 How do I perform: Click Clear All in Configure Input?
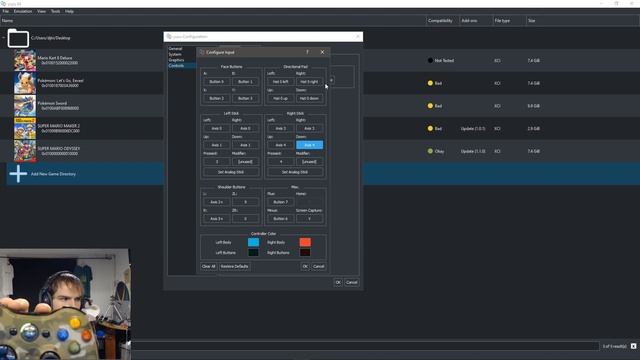pos(209,267)
